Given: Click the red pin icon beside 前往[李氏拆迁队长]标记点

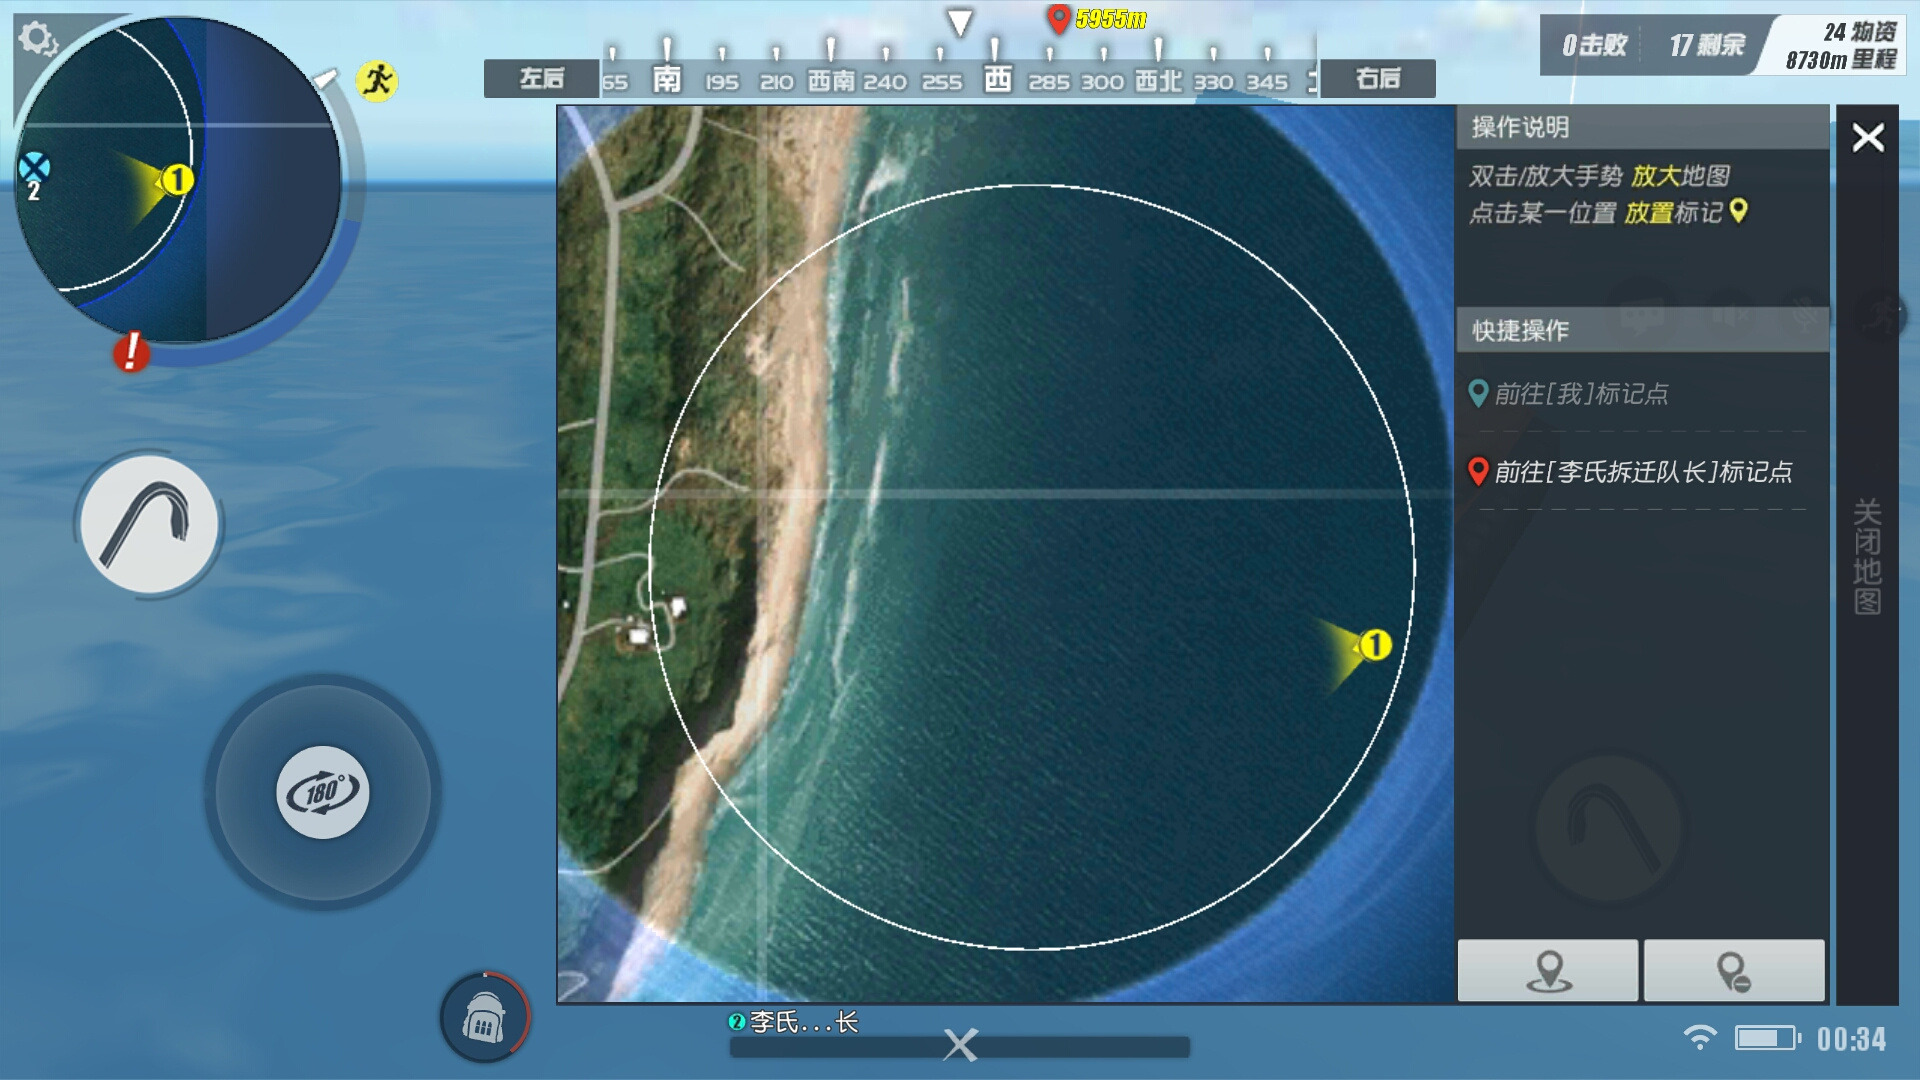Looking at the screenshot, I should [x=1478, y=471].
